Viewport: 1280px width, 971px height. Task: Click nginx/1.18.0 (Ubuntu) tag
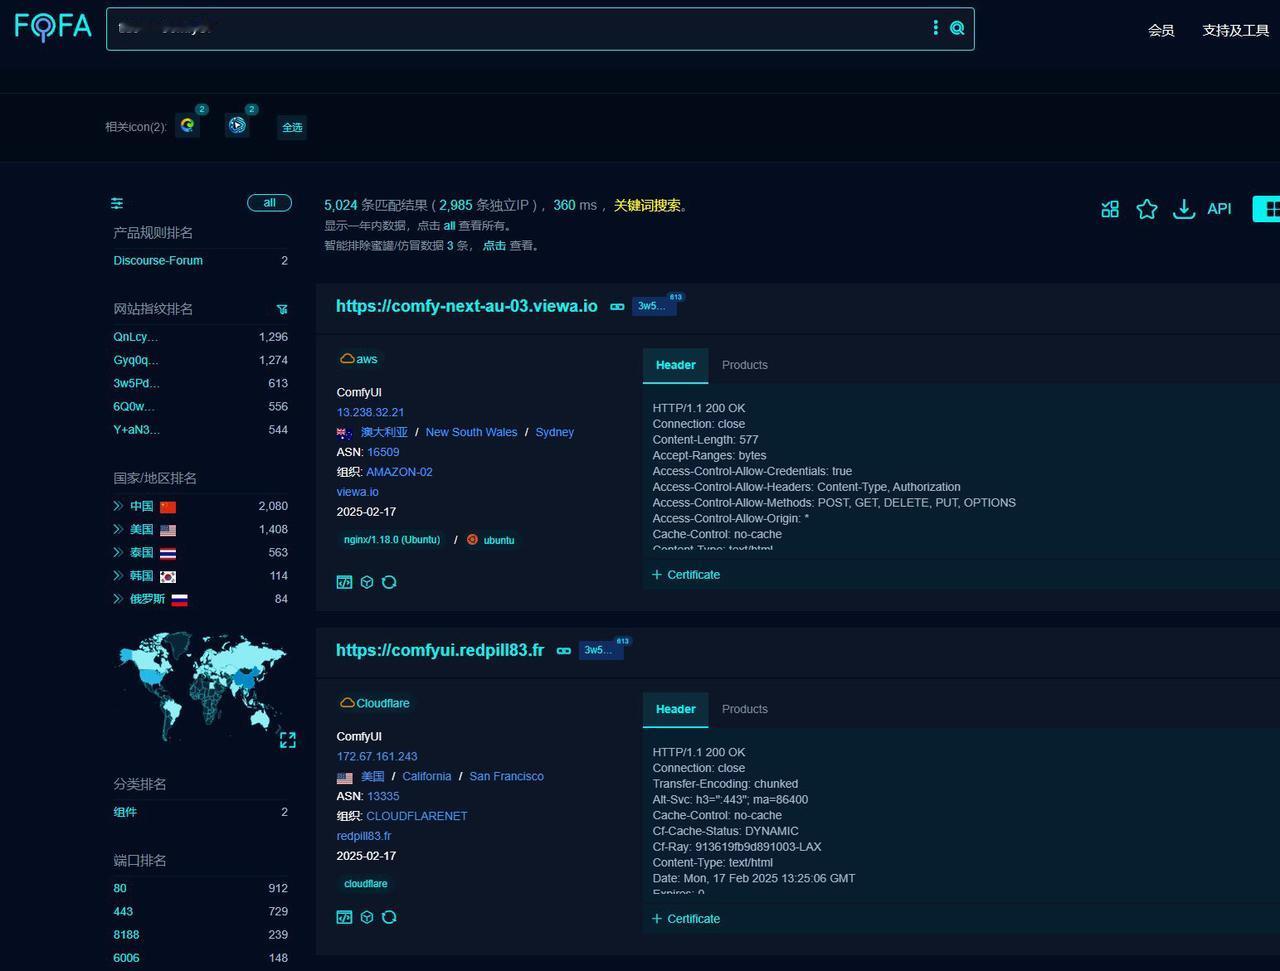[392, 540]
